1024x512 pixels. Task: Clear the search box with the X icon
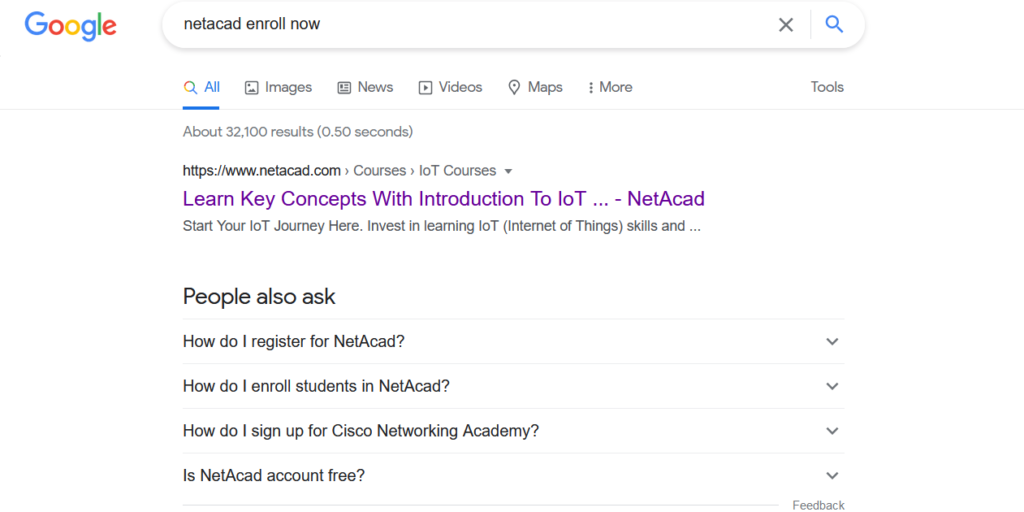coord(786,25)
